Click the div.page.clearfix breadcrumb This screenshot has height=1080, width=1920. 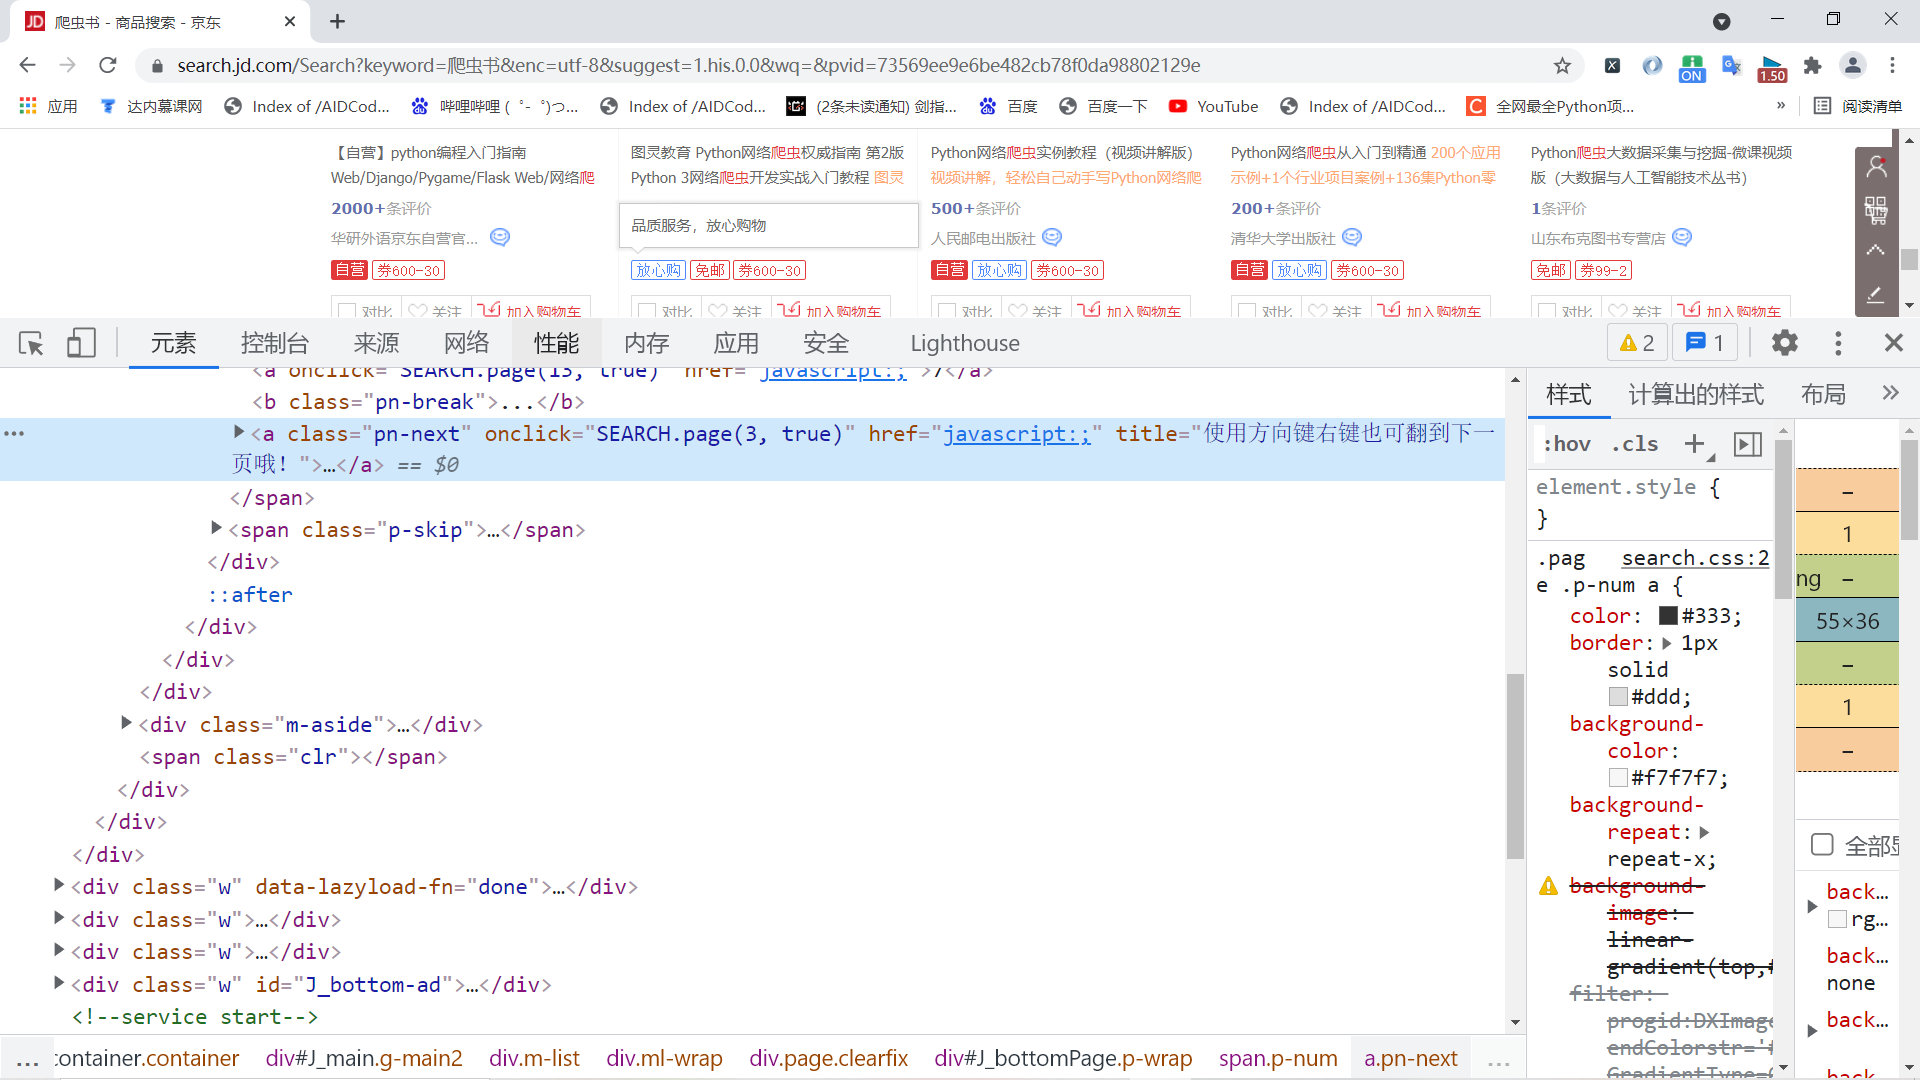coord(829,1058)
